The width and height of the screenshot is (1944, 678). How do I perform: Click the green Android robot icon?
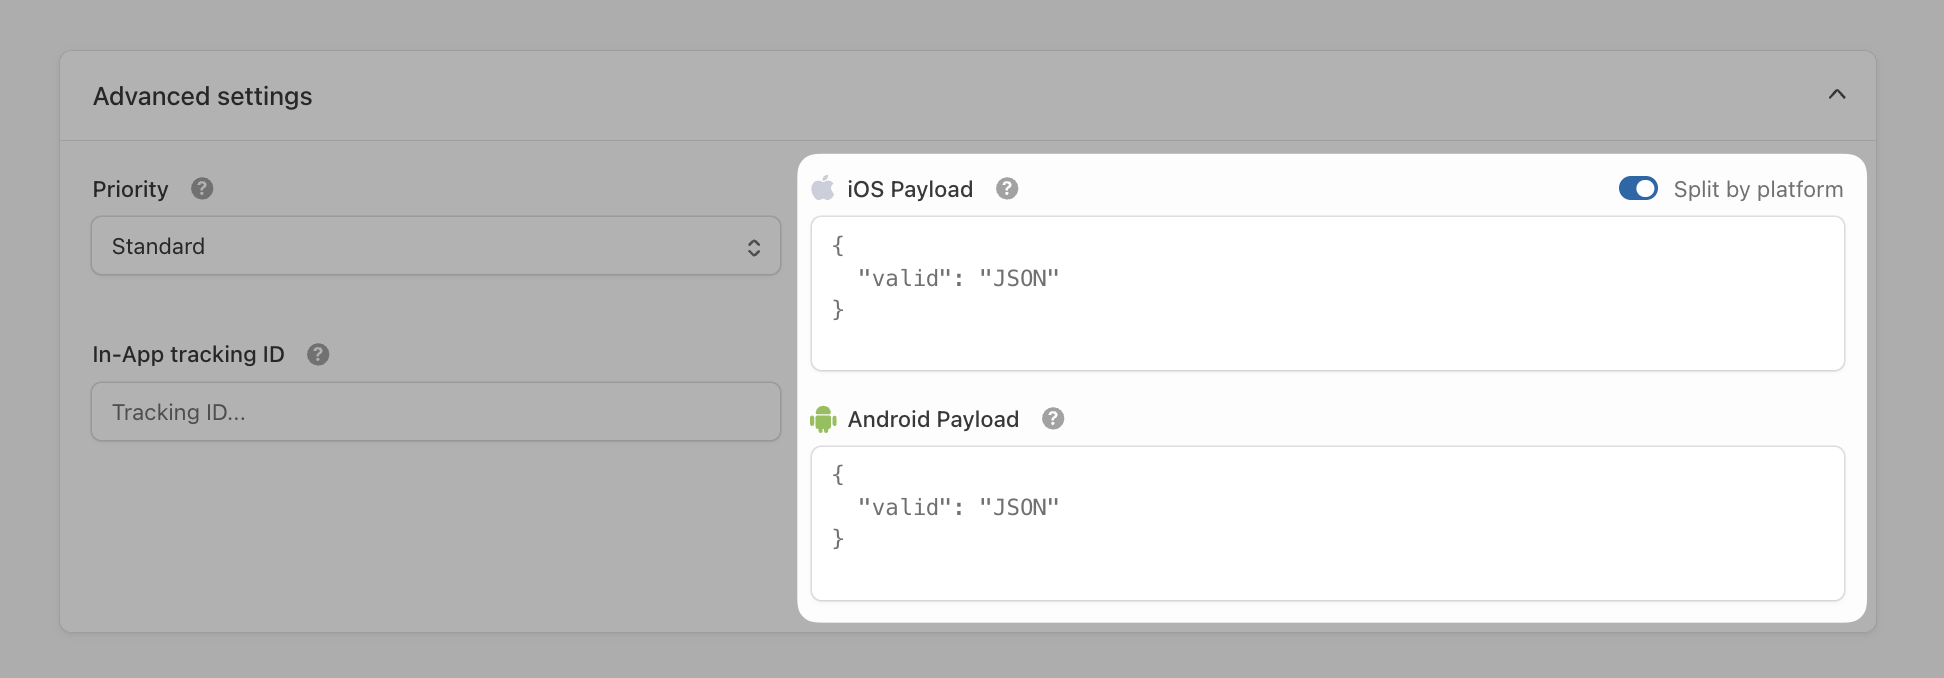click(823, 419)
